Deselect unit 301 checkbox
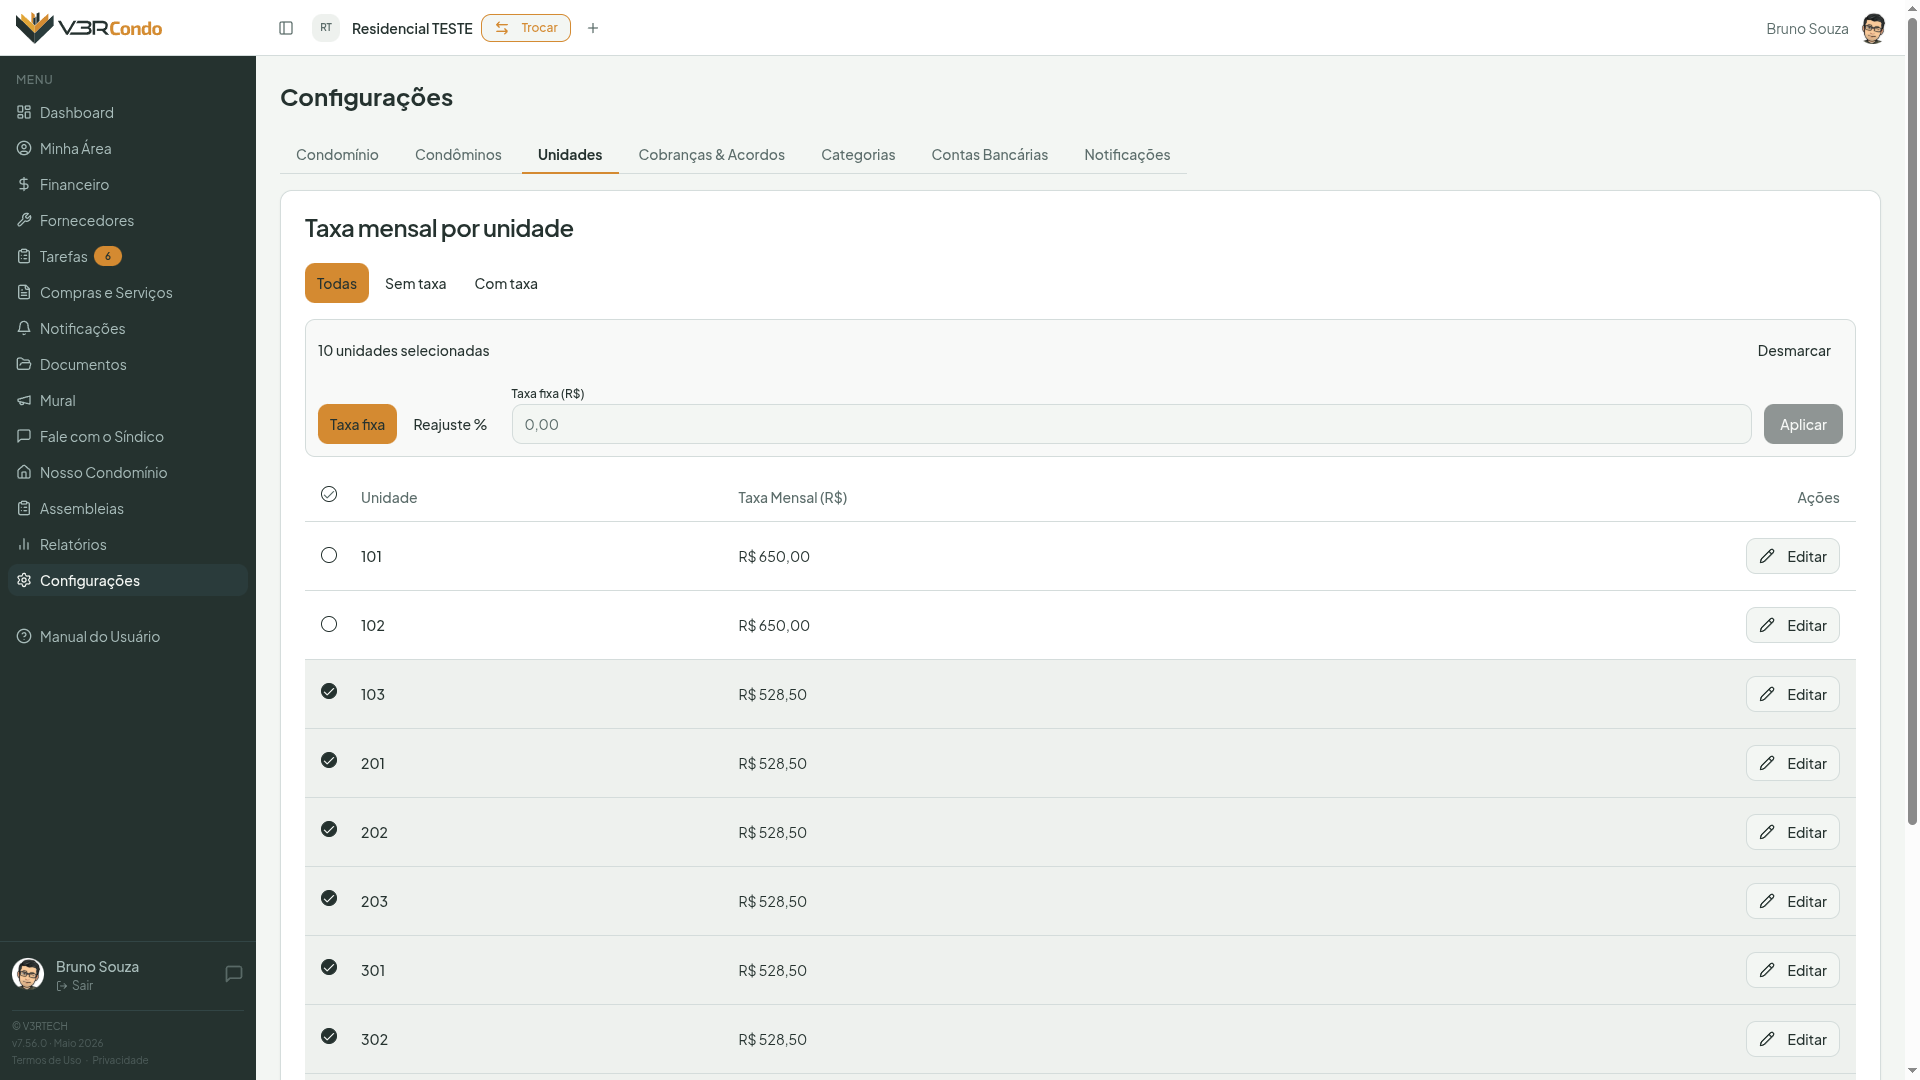The image size is (1920, 1080). (329, 967)
